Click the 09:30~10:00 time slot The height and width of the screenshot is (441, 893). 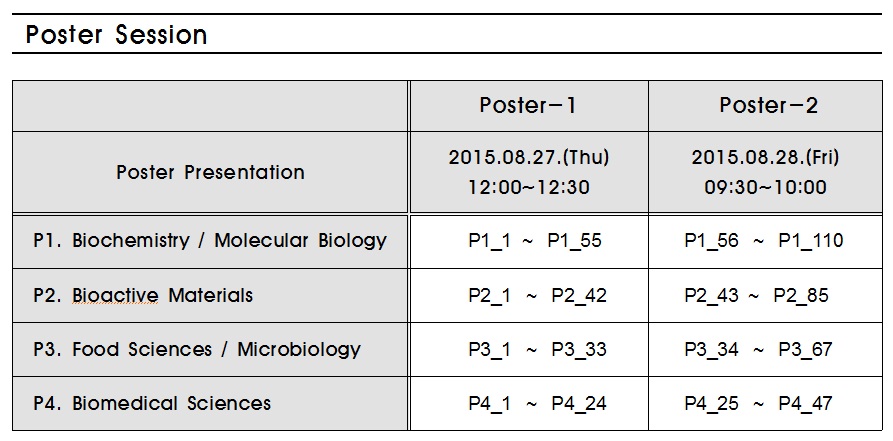[765, 187]
